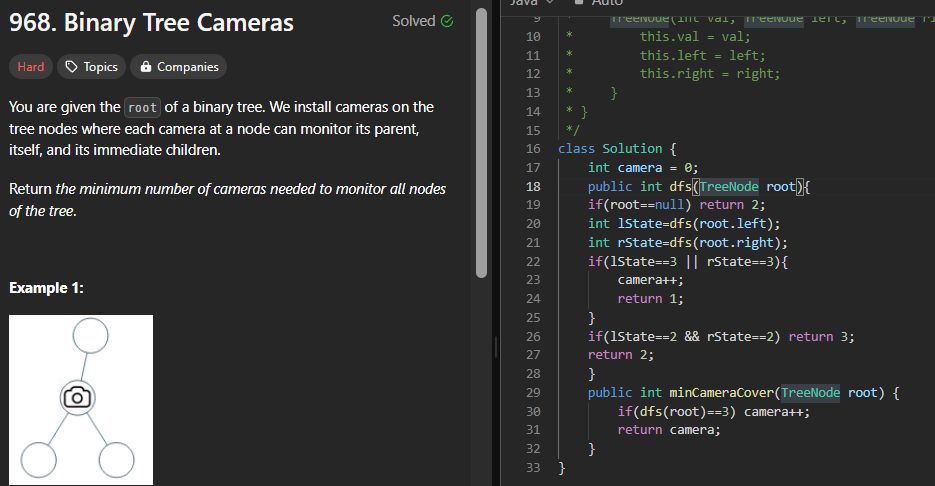This screenshot has height=486, width=935.
Task: Open the Topics tag button
Action: [x=91, y=67]
